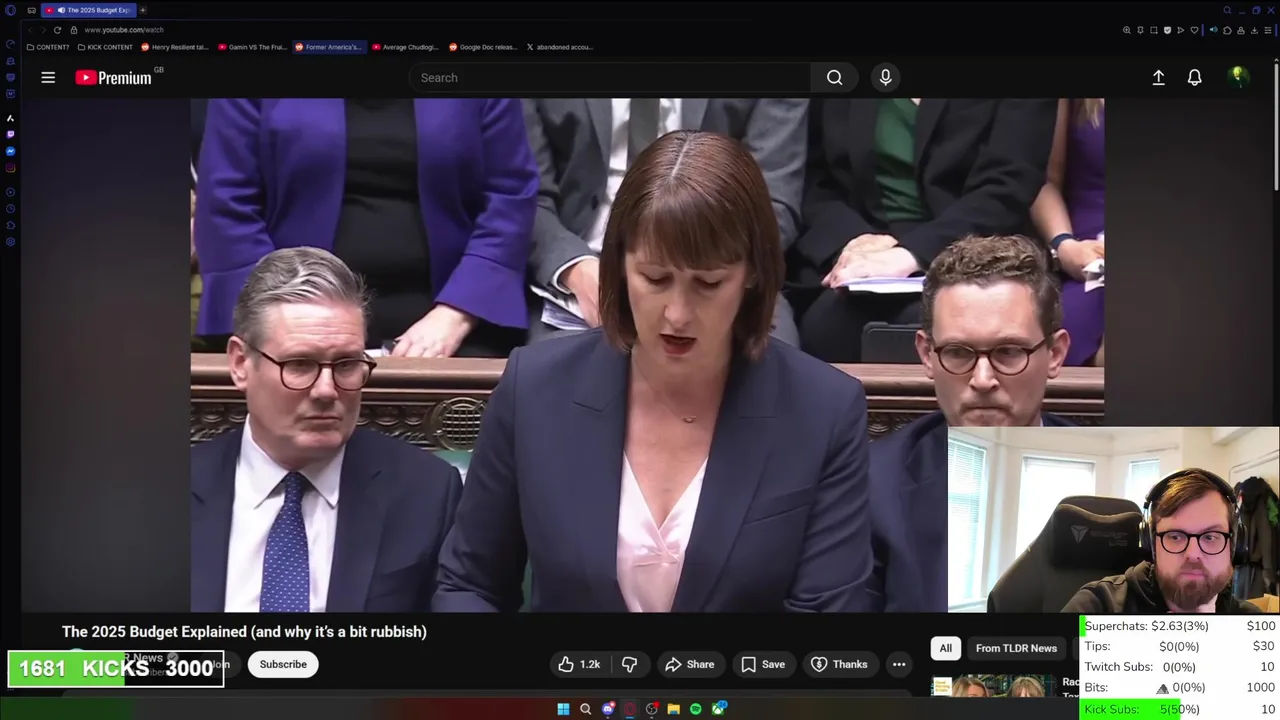Open YouTube notifications bell
This screenshot has height=720, width=1280.
tap(1194, 77)
